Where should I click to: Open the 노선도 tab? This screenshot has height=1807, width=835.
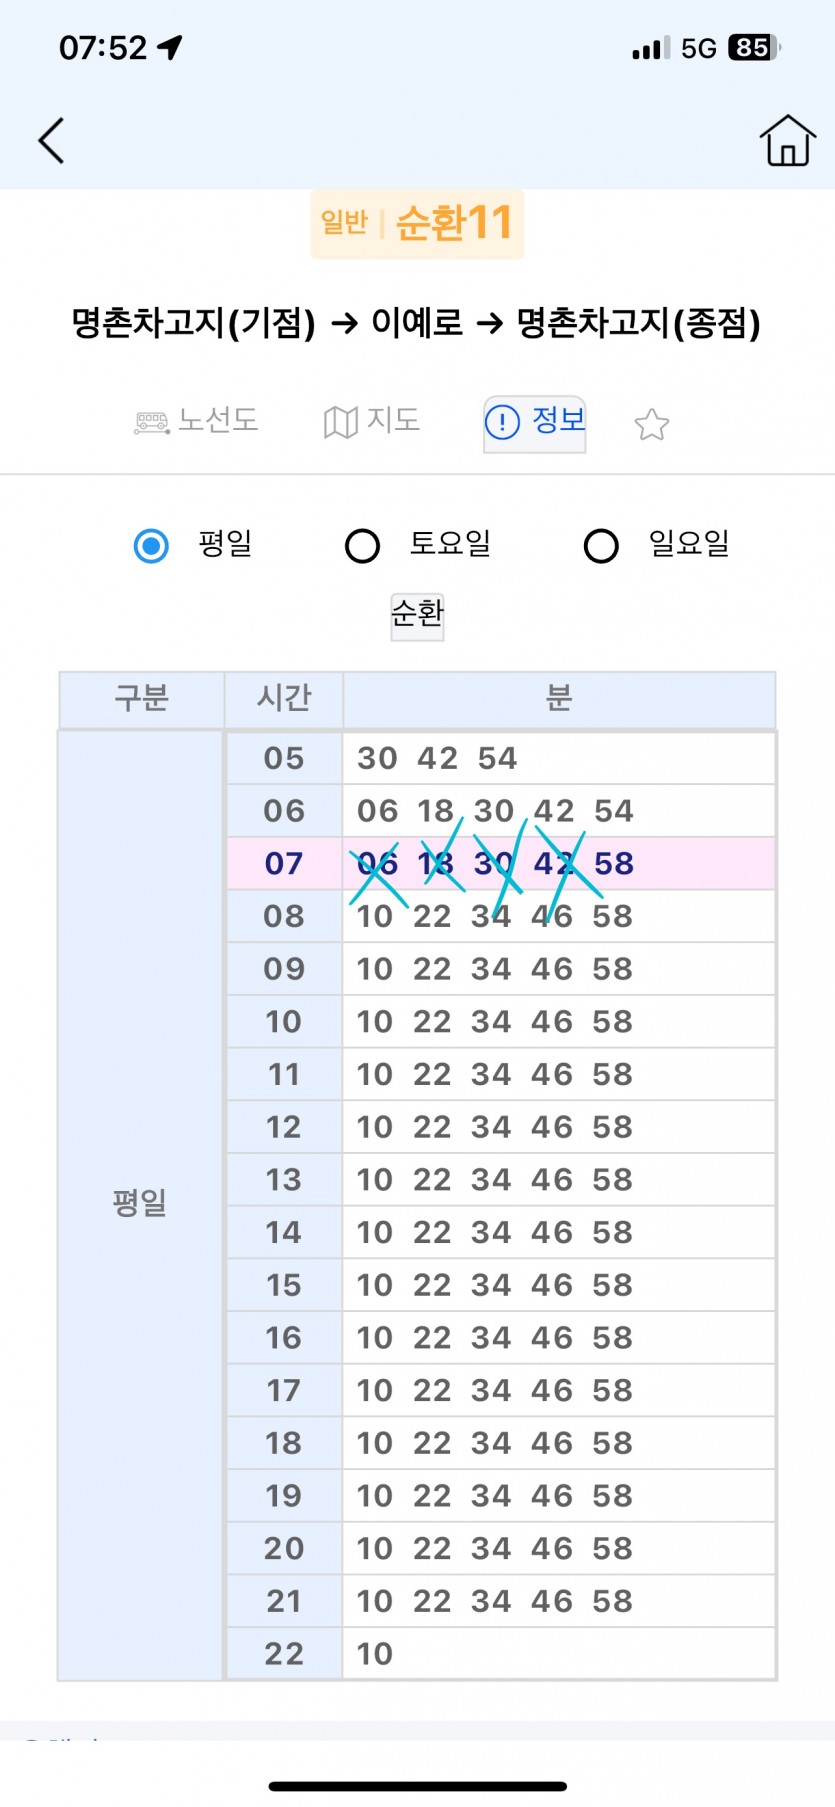[x=218, y=420]
